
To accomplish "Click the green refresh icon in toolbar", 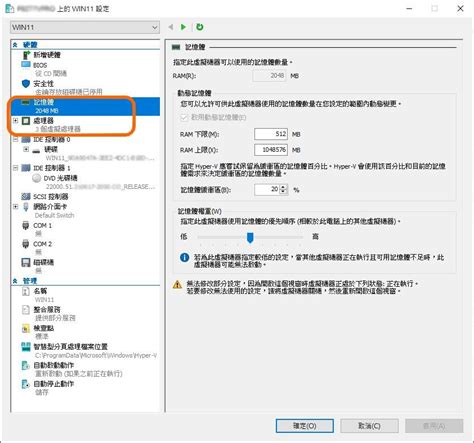I will pyautogui.click(x=199, y=27).
